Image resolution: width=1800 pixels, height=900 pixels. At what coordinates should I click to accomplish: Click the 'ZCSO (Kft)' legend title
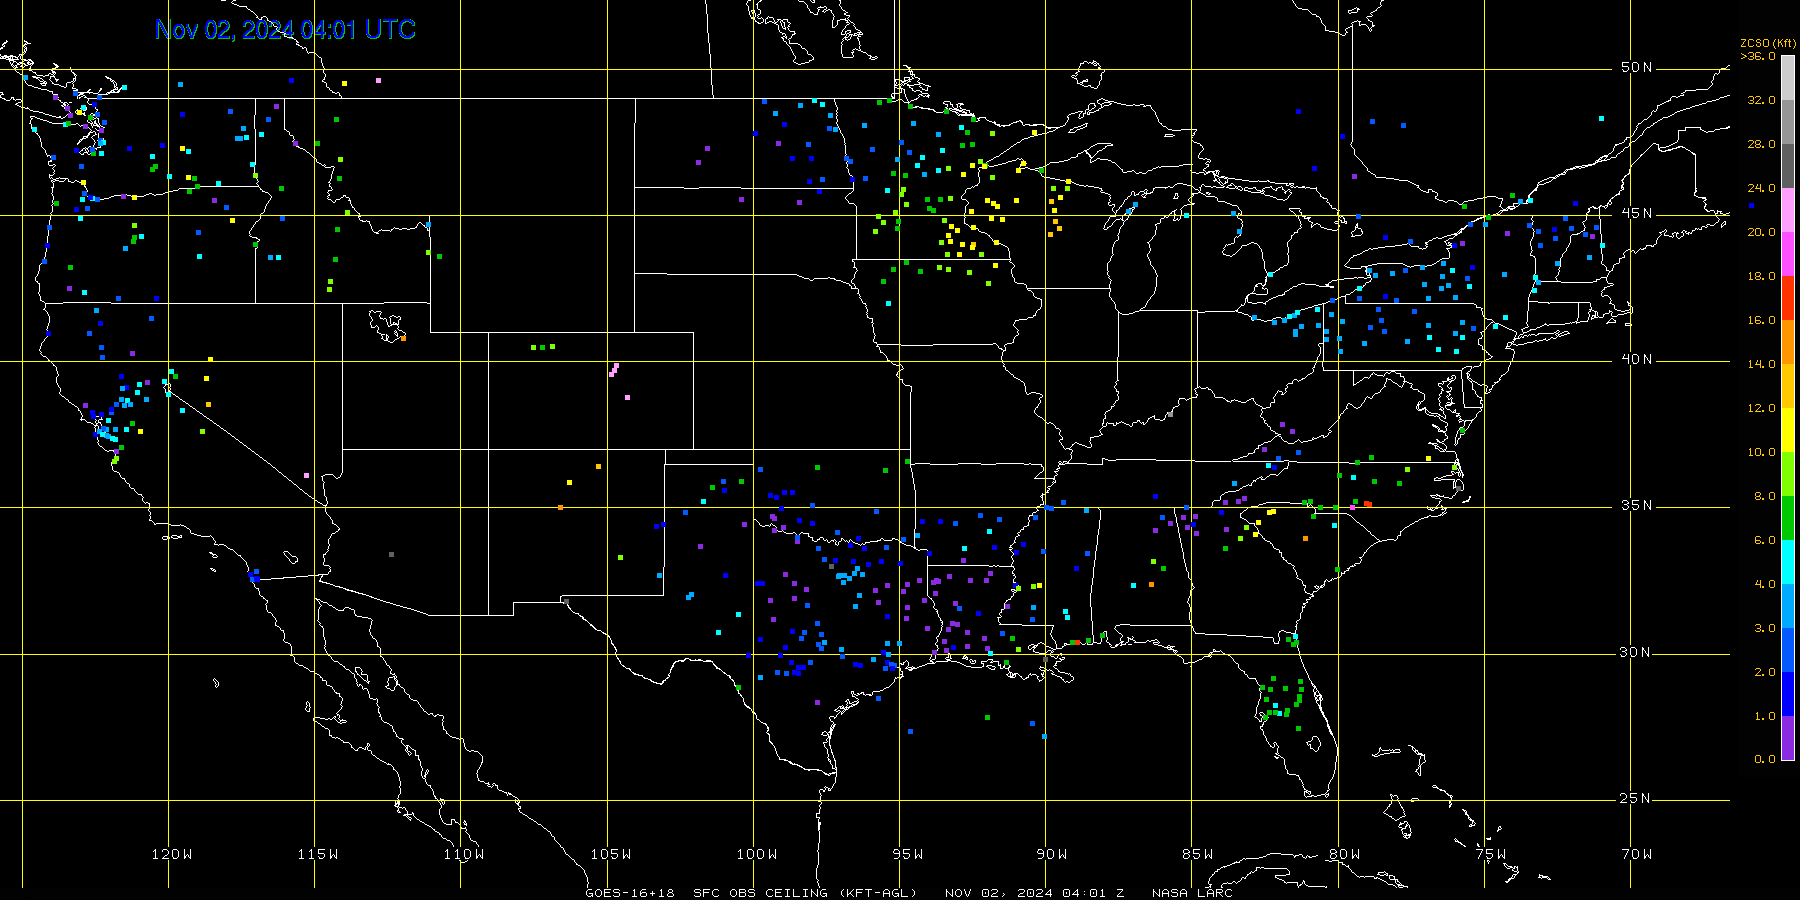pyautogui.click(x=1768, y=43)
